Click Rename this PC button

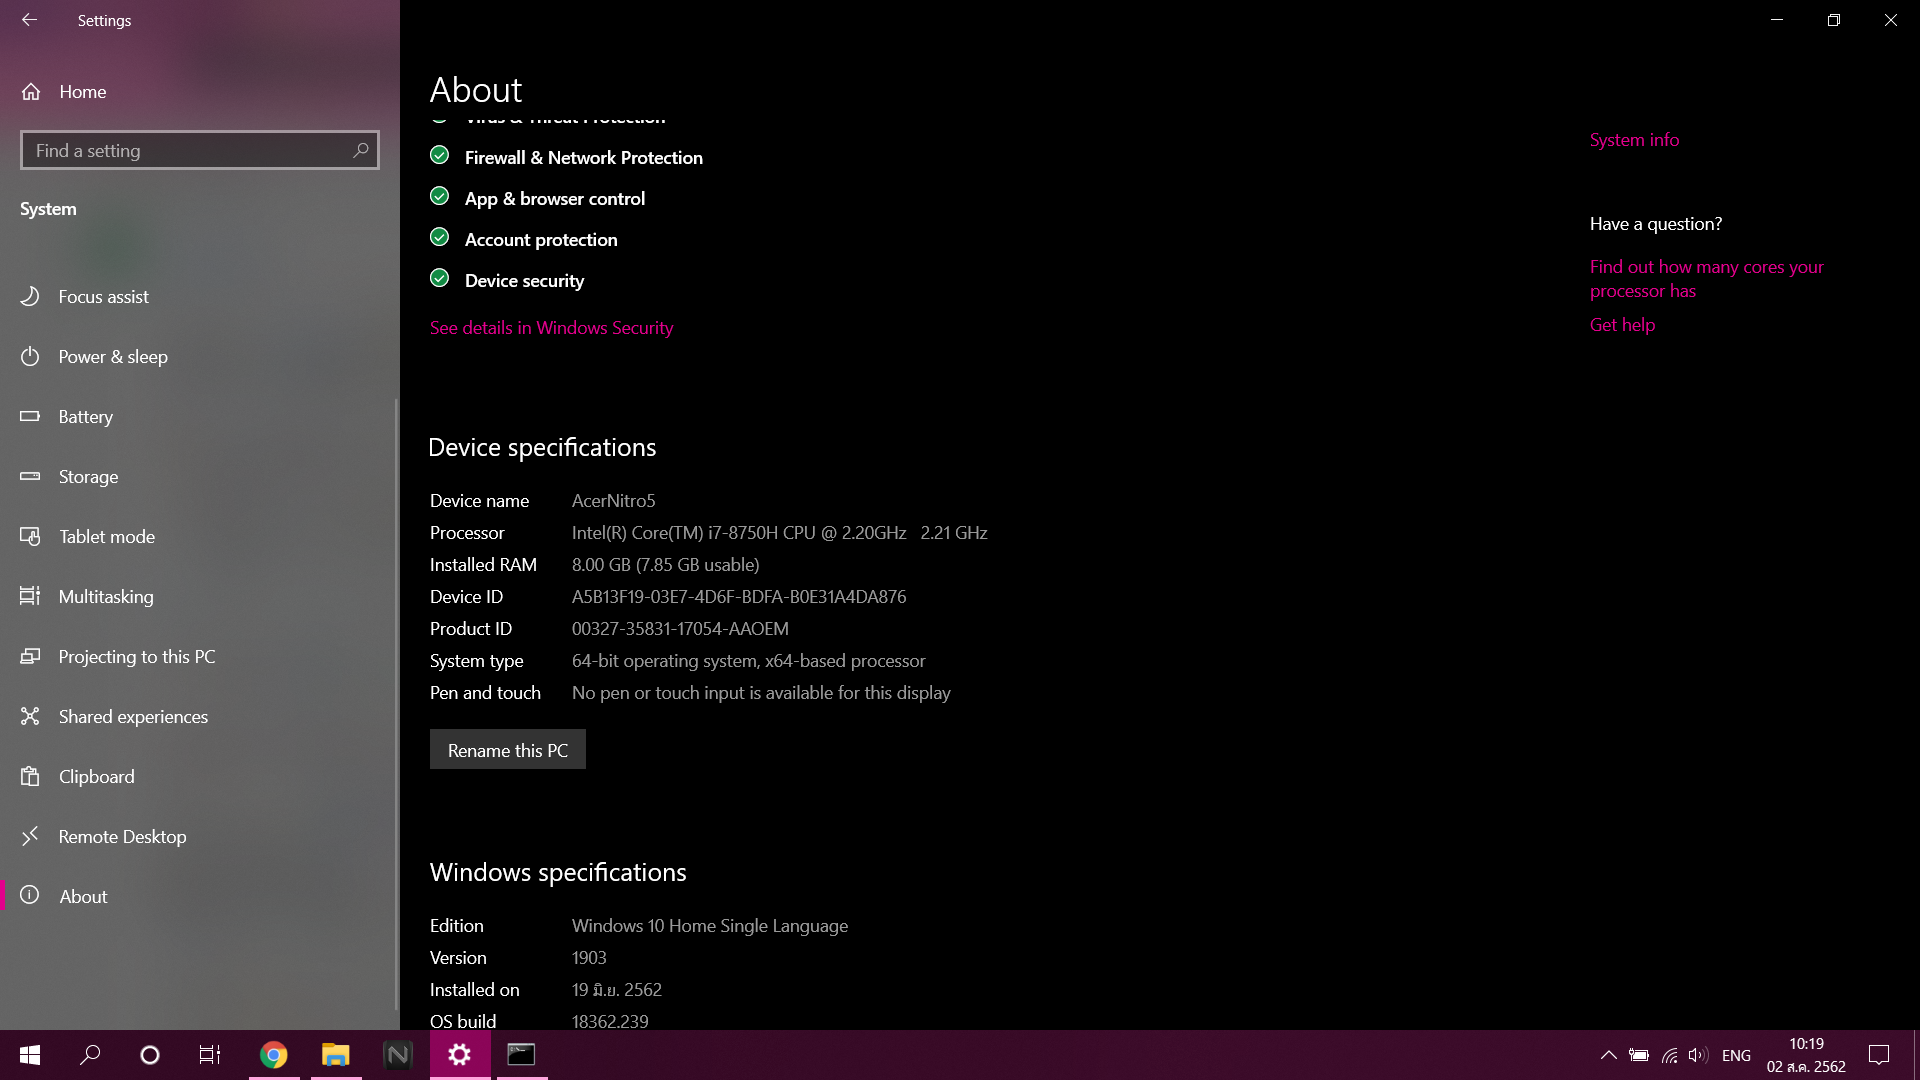507,750
